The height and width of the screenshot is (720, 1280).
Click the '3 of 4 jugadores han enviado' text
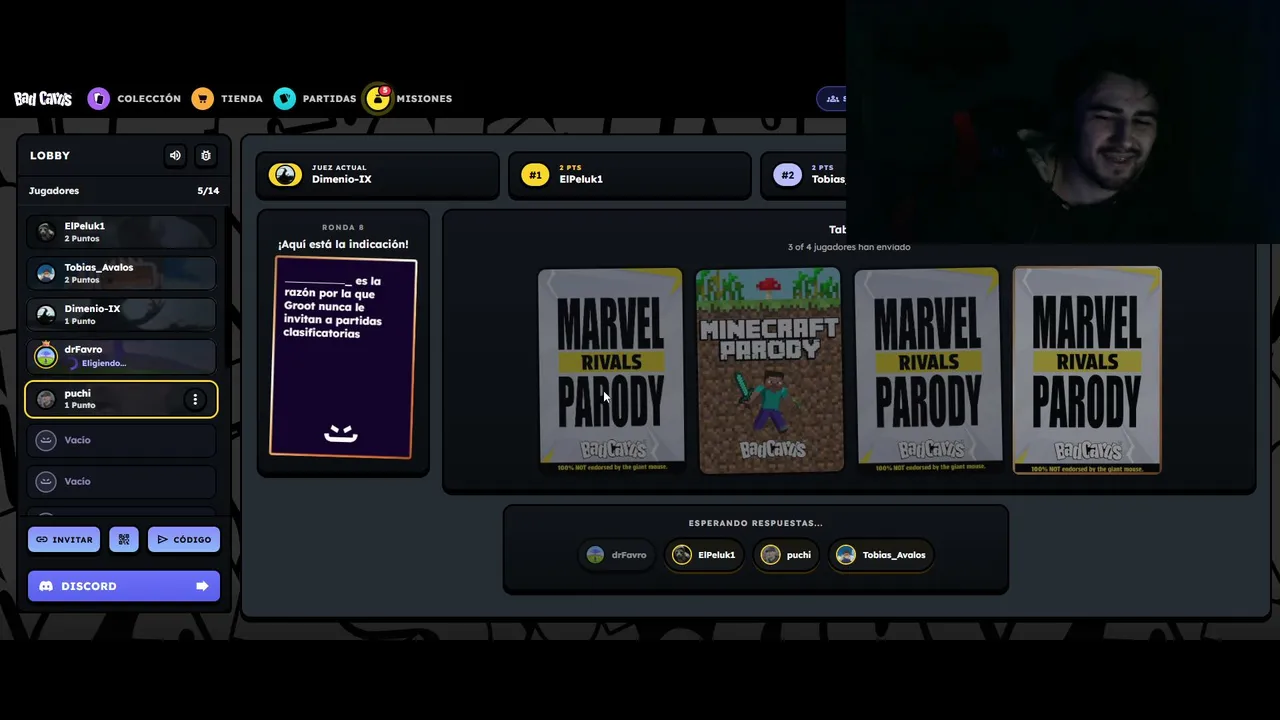pyautogui.click(x=849, y=247)
